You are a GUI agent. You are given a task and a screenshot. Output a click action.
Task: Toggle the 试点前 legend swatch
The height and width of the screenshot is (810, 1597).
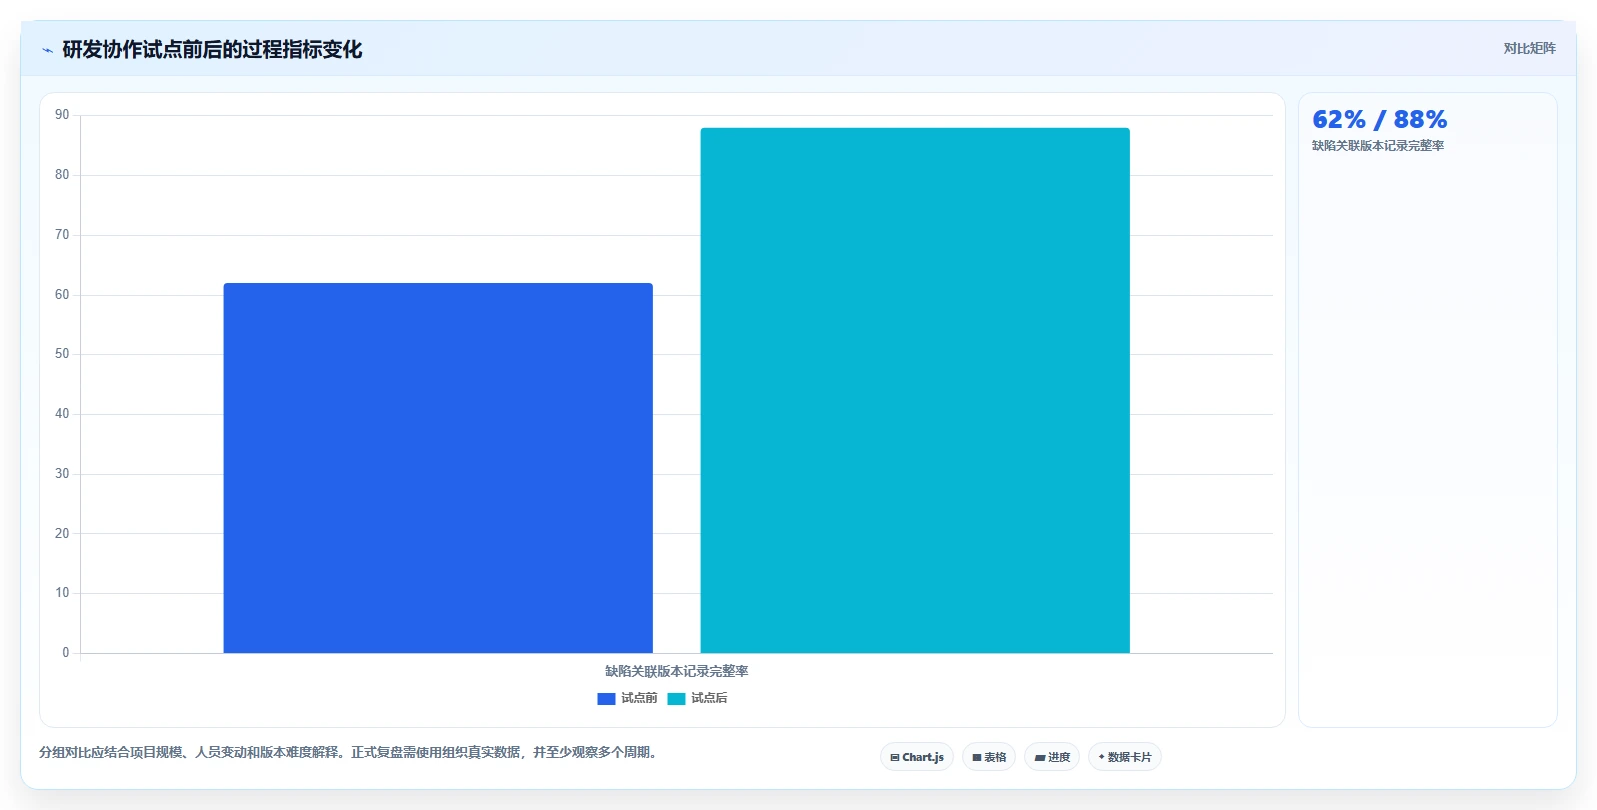pyautogui.click(x=606, y=699)
